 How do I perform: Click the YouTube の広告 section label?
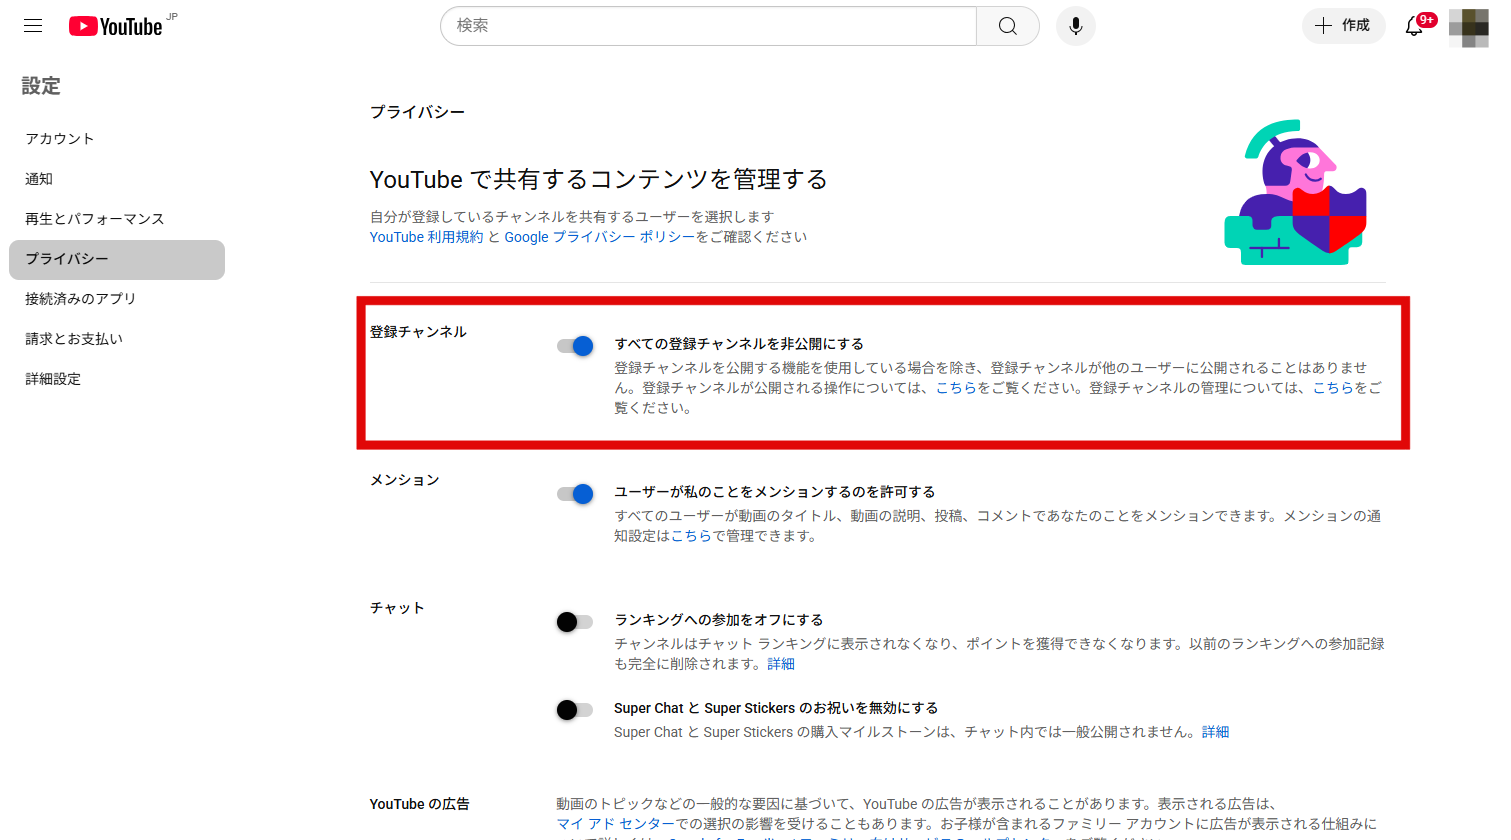click(x=419, y=804)
